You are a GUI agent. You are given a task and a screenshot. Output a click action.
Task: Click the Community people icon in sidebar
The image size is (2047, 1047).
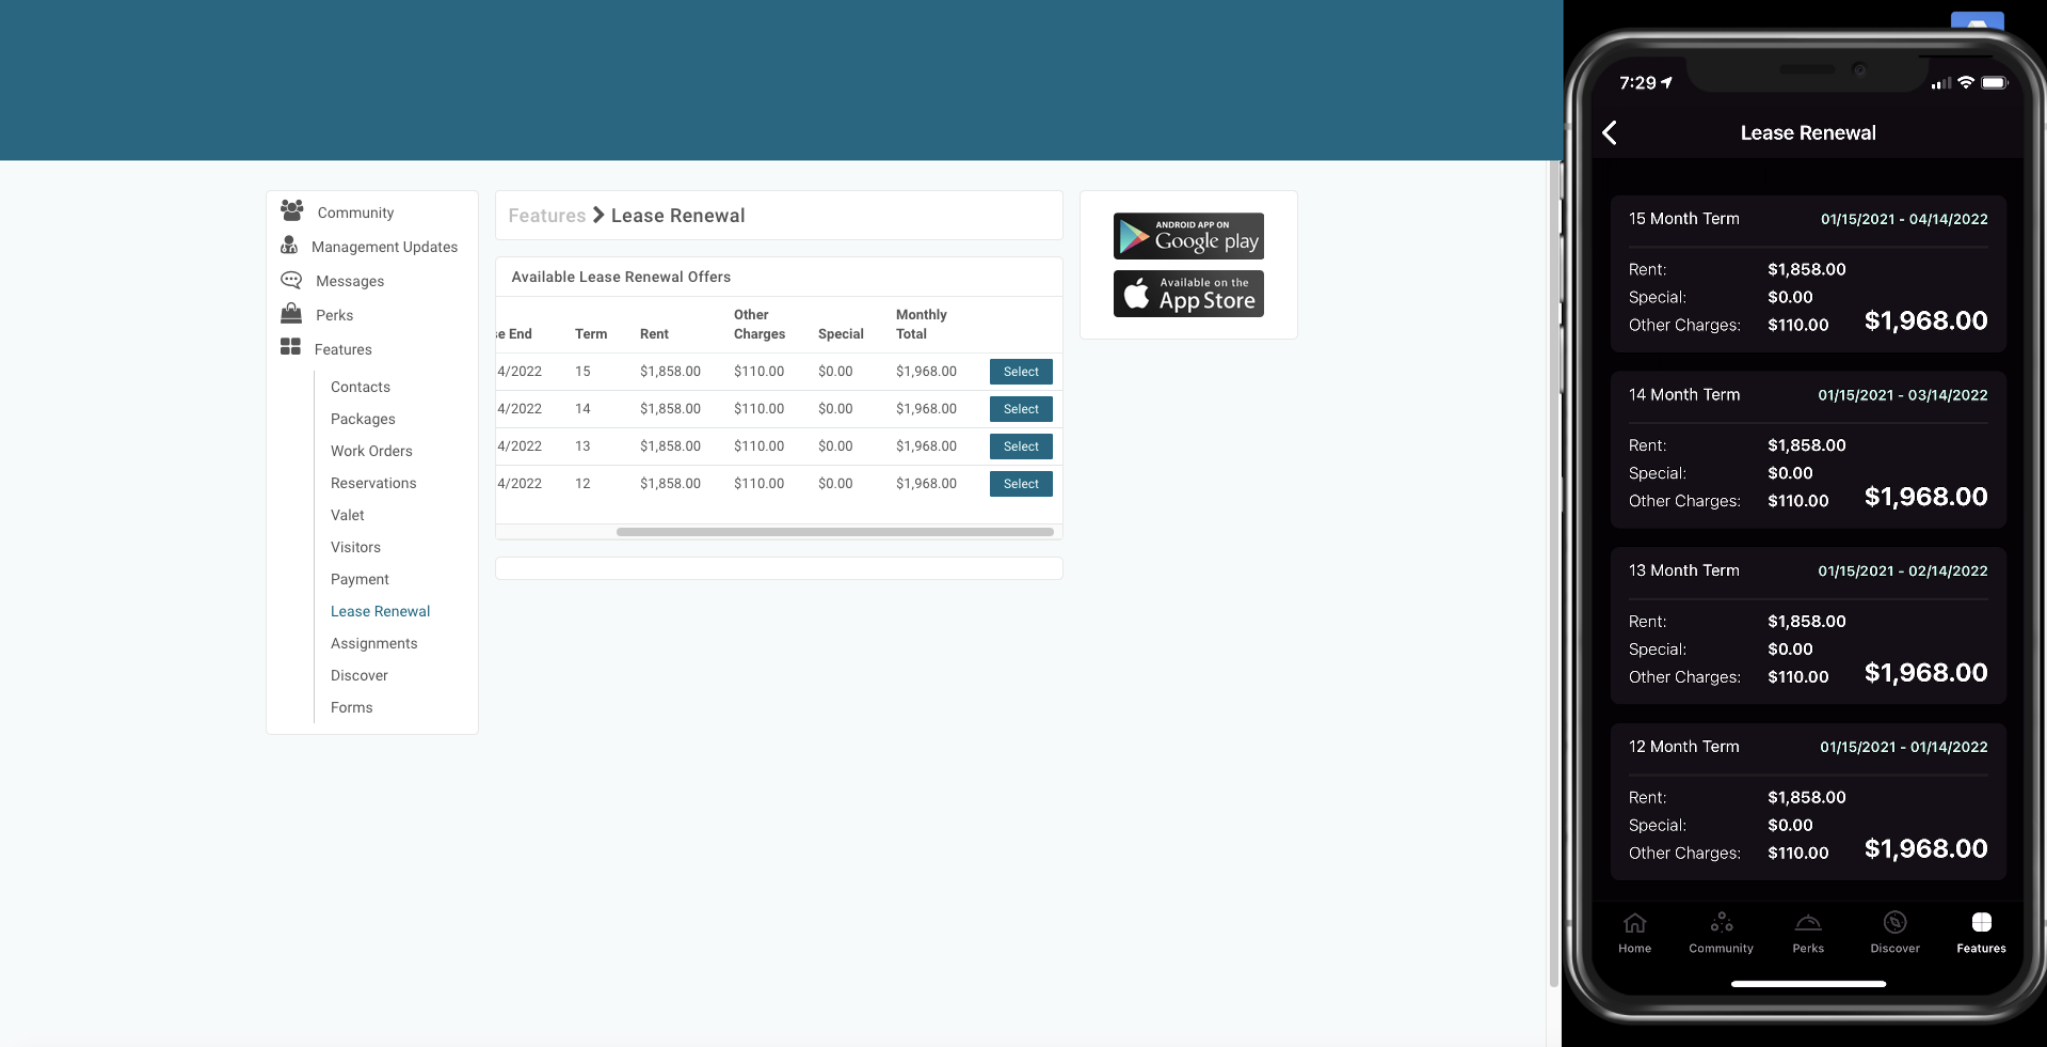(x=292, y=211)
